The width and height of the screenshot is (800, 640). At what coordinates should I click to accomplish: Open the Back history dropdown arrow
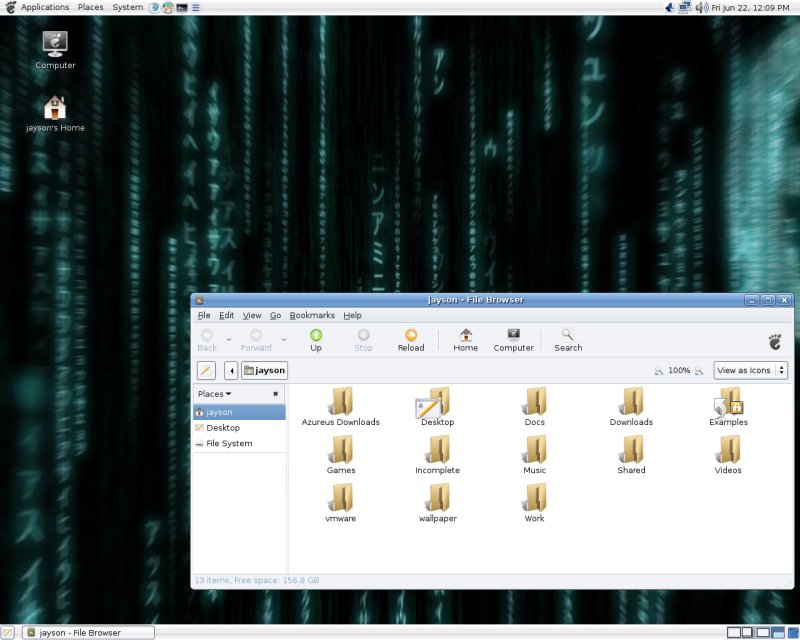tap(229, 339)
